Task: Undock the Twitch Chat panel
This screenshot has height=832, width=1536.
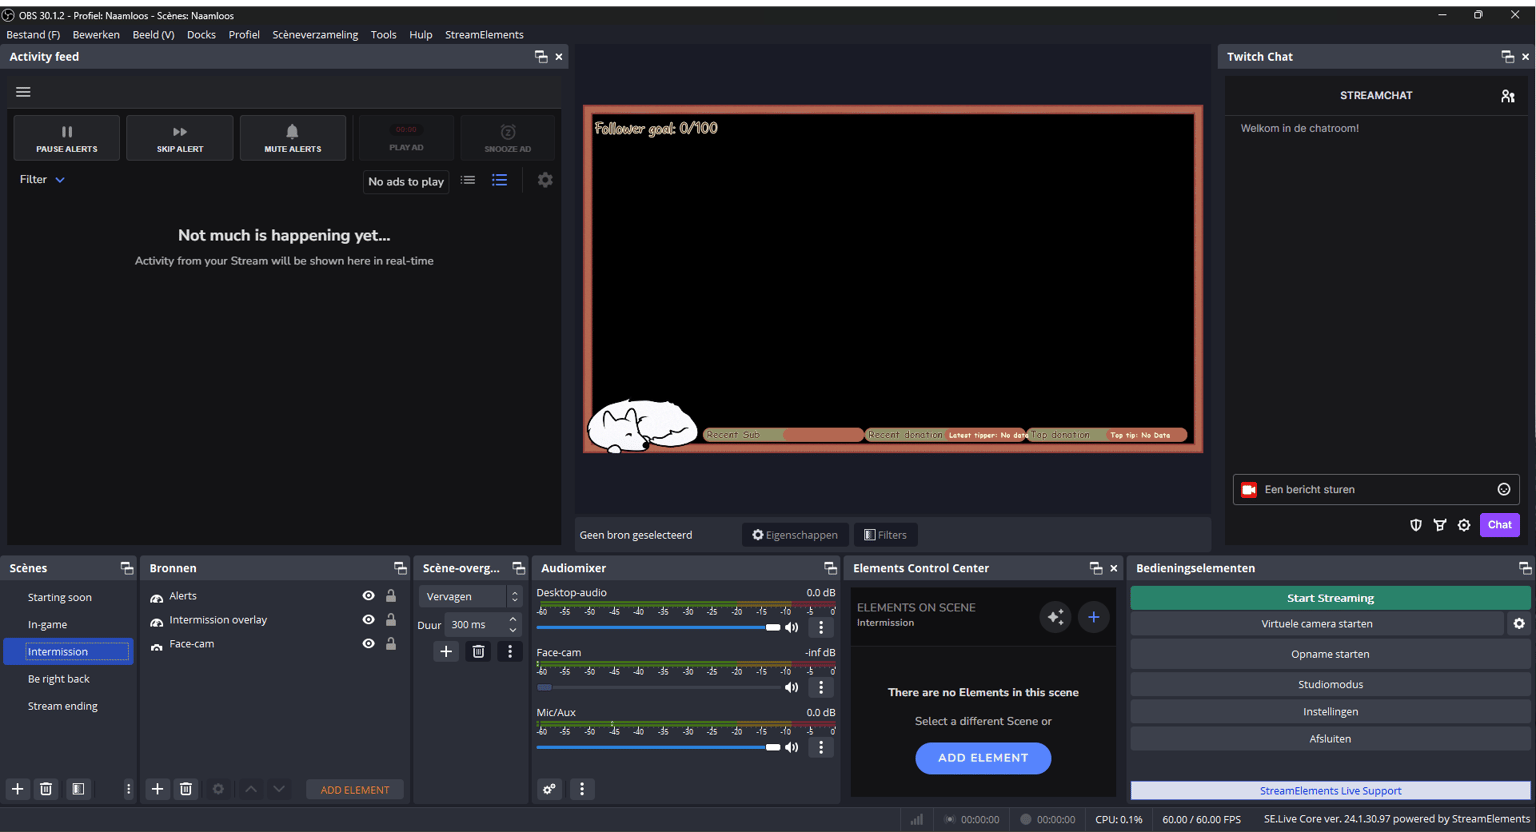Action: pos(1507,57)
